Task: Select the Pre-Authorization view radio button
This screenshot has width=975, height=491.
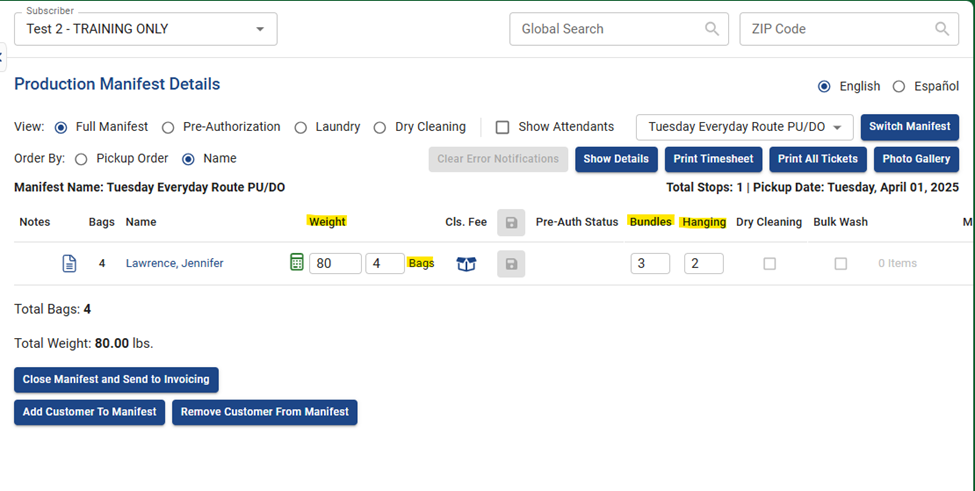Action: (168, 127)
